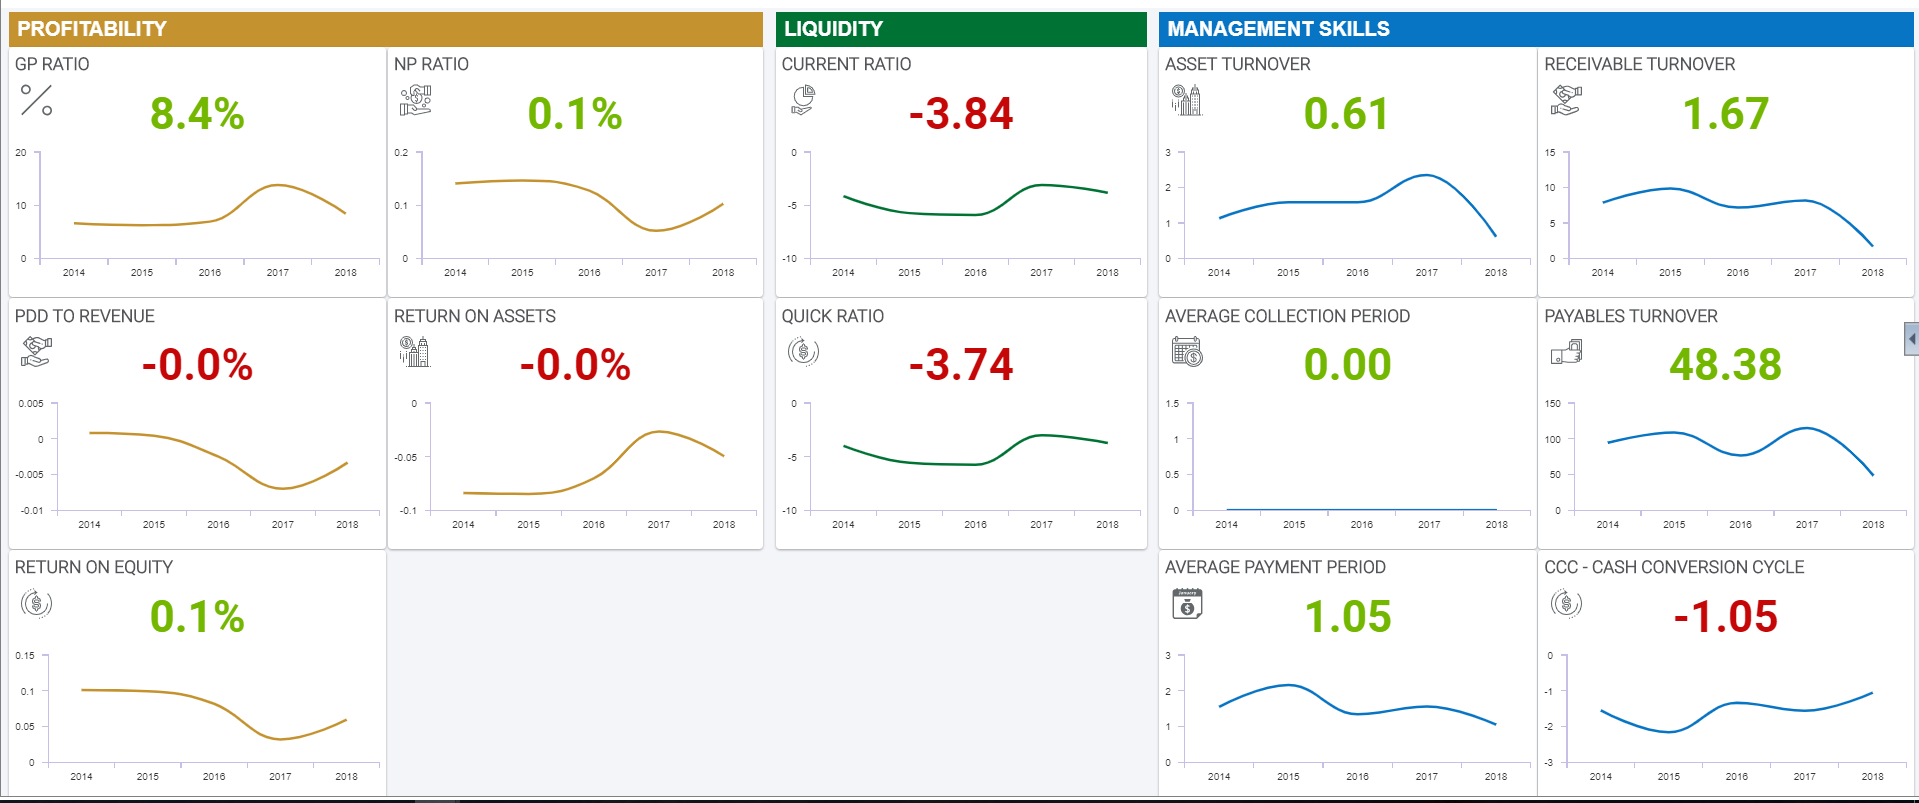Click the Cash Conversion Cycle trend line
Image resolution: width=1919 pixels, height=803 pixels.
pyautogui.click(x=1736, y=712)
